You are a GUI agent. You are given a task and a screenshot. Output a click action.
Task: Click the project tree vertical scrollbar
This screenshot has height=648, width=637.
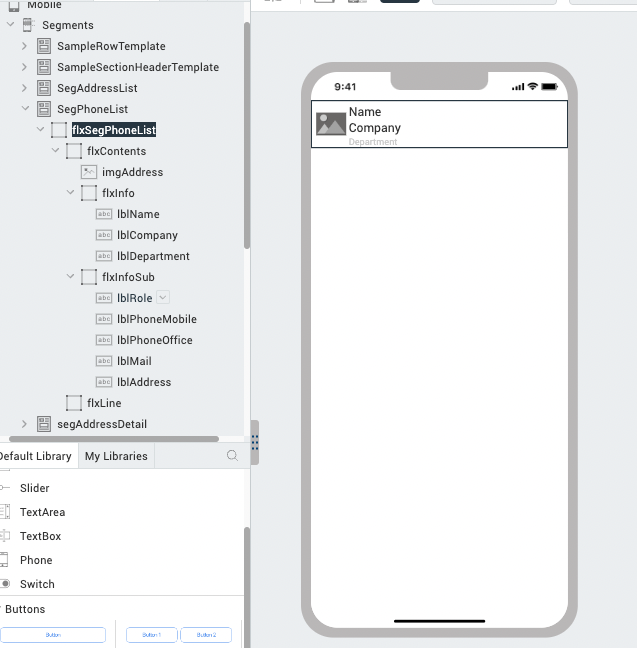(247, 136)
